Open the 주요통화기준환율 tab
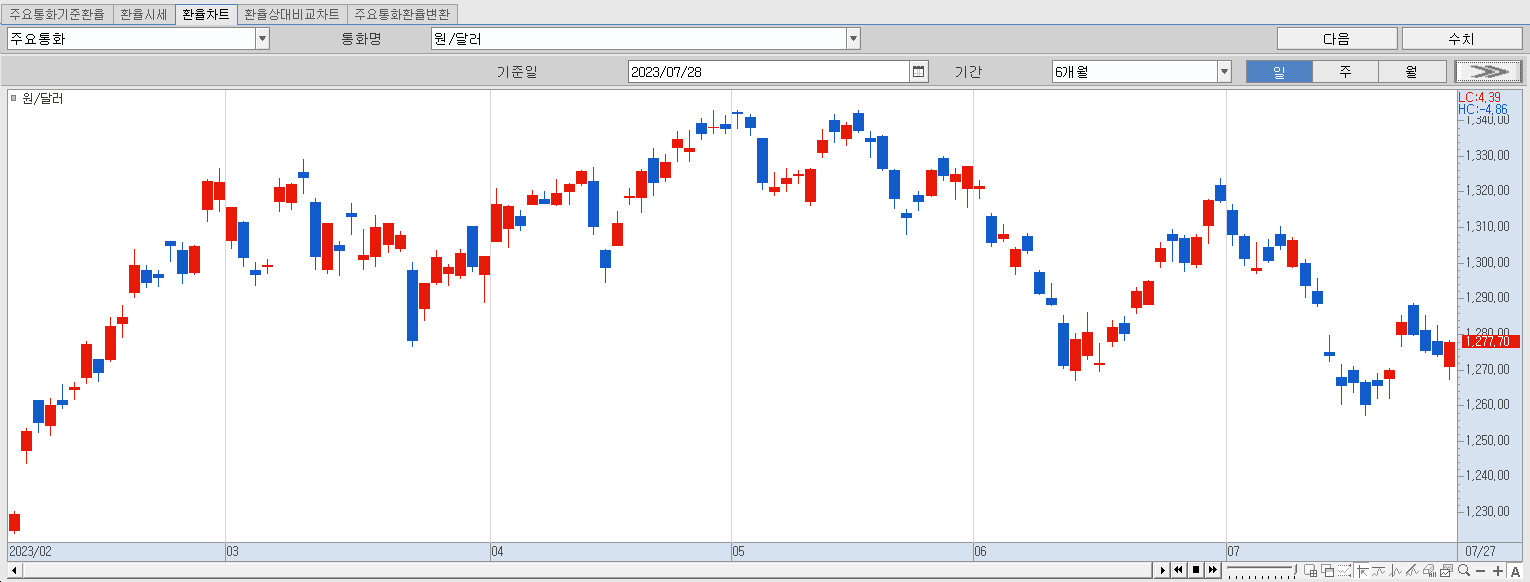1530x582 pixels. tap(57, 15)
